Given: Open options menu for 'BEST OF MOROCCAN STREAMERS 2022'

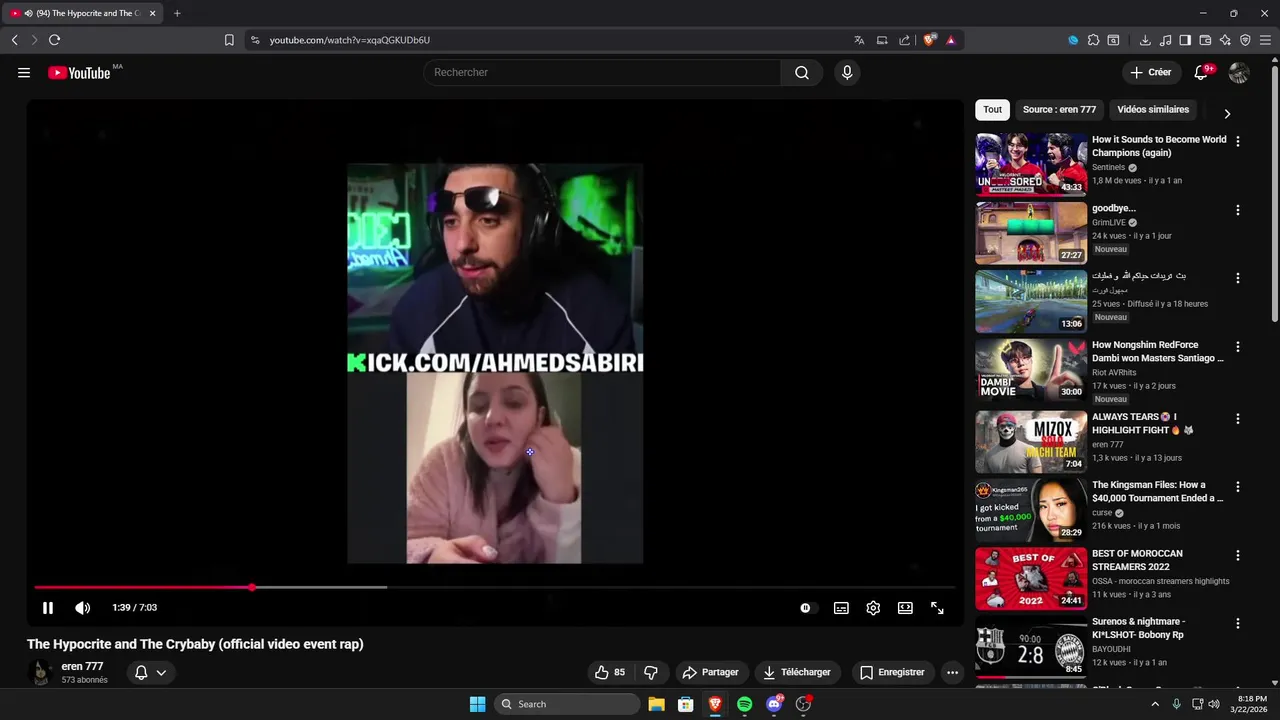Looking at the screenshot, I should click(1238, 555).
